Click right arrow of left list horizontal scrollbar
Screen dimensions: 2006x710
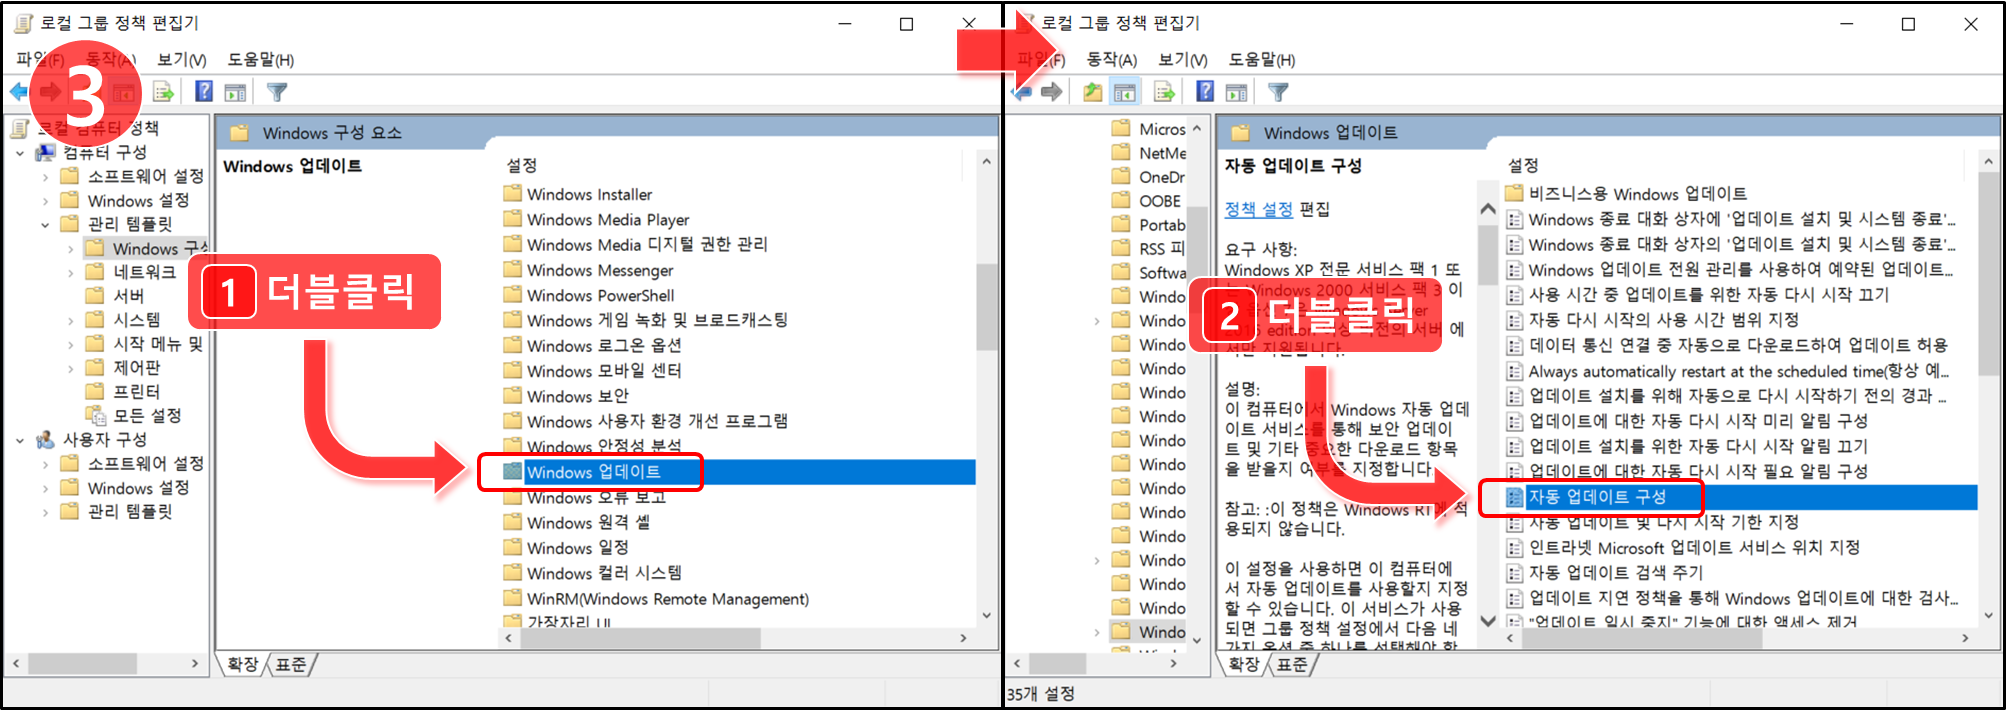point(964,638)
